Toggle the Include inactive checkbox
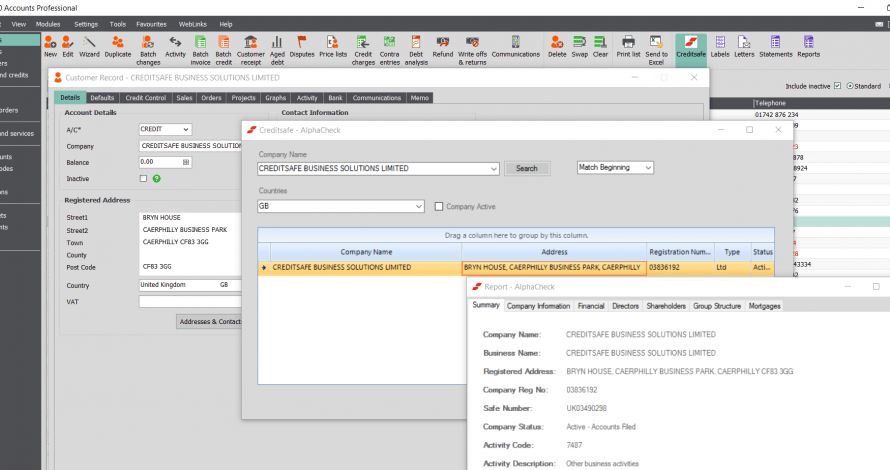The height and width of the screenshot is (470, 890). 837,86
